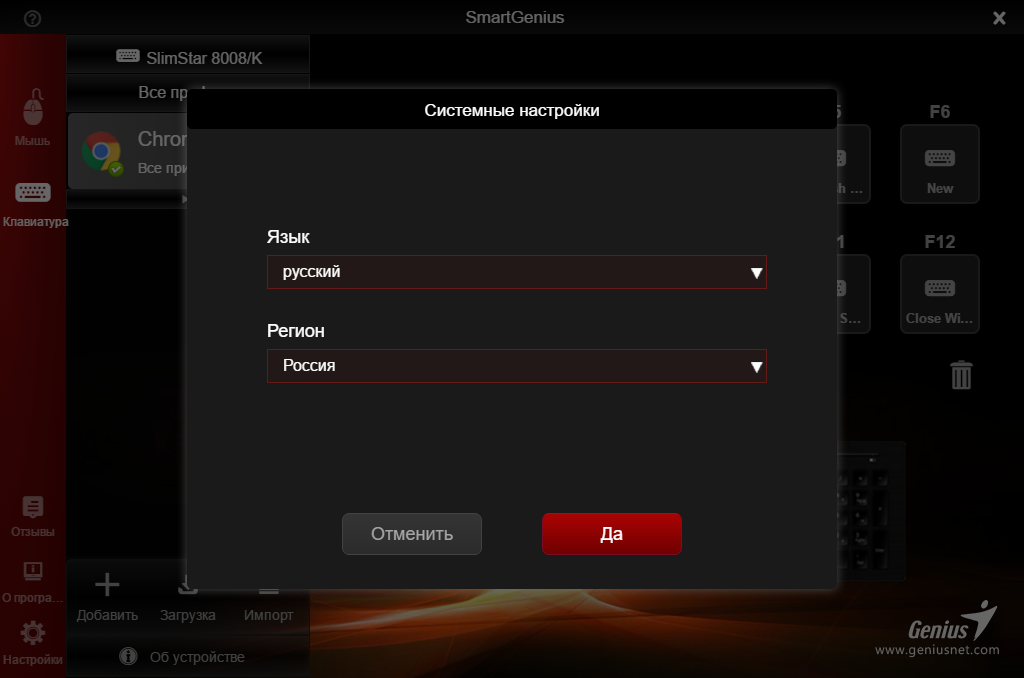Screen dimensions: 1024x678
Task: Click the F12 Close Window key button
Action: (x=940, y=294)
